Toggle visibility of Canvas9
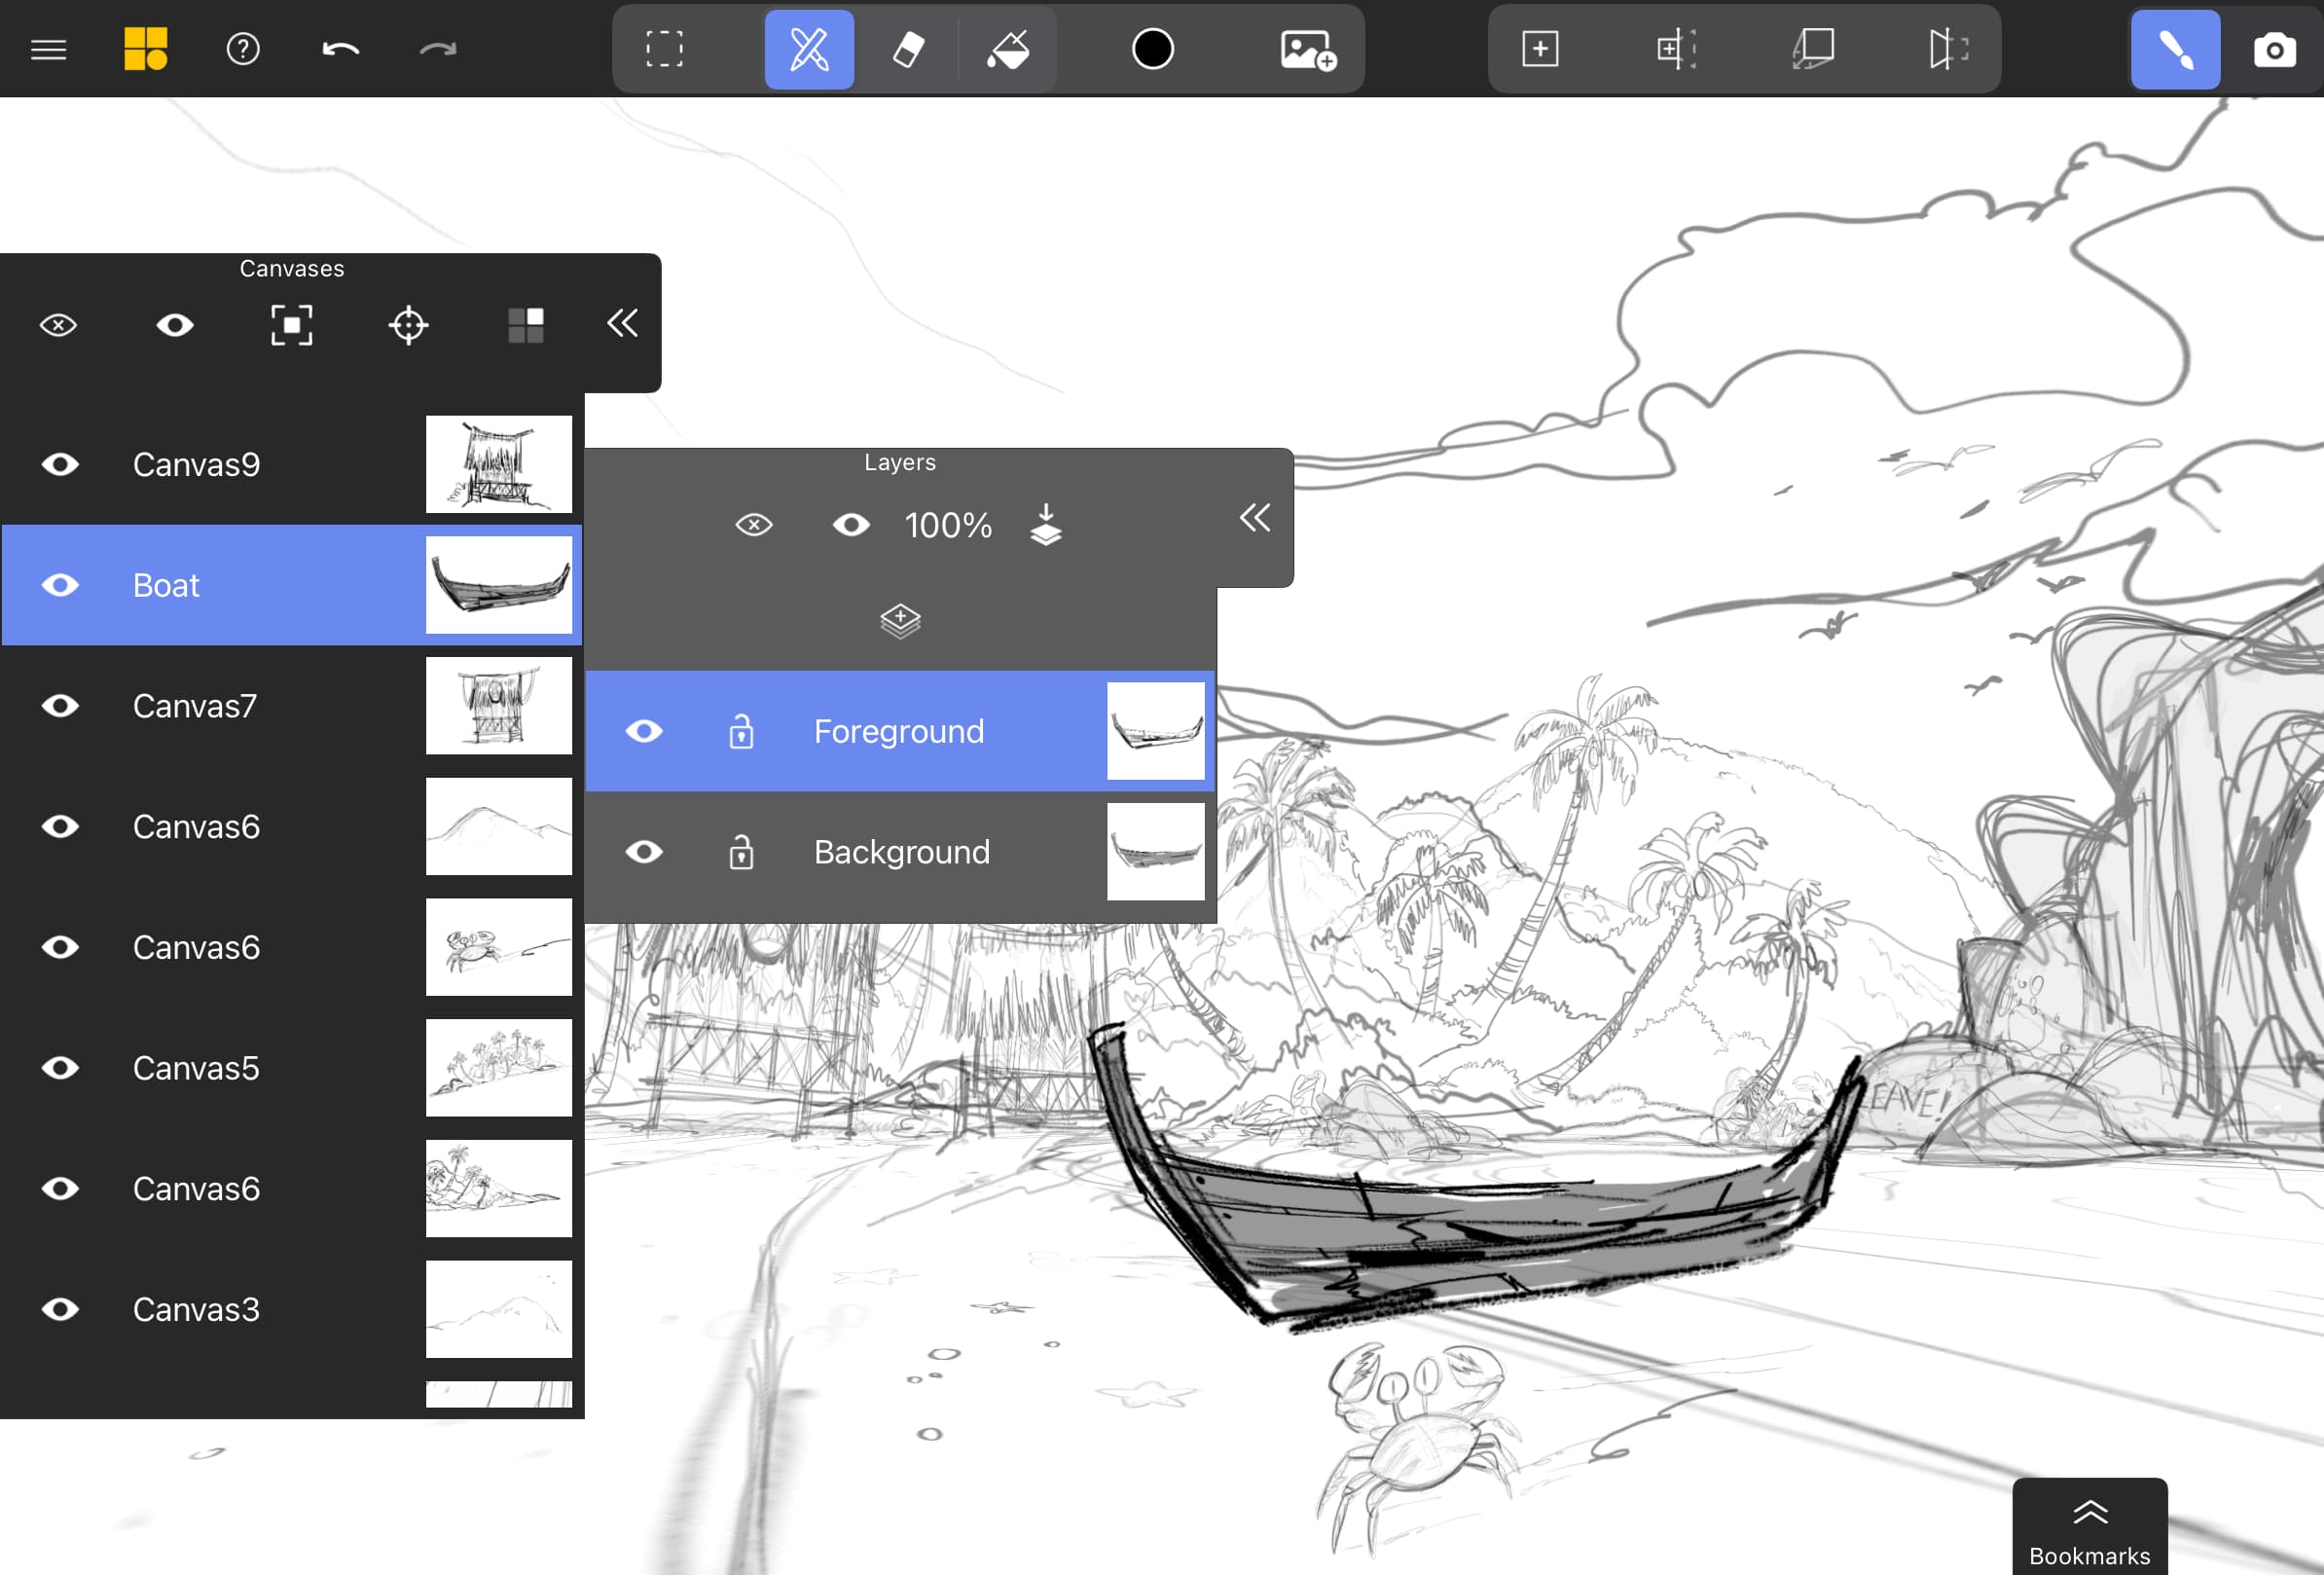2324x1575 pixels. click(x=60, y=464)
